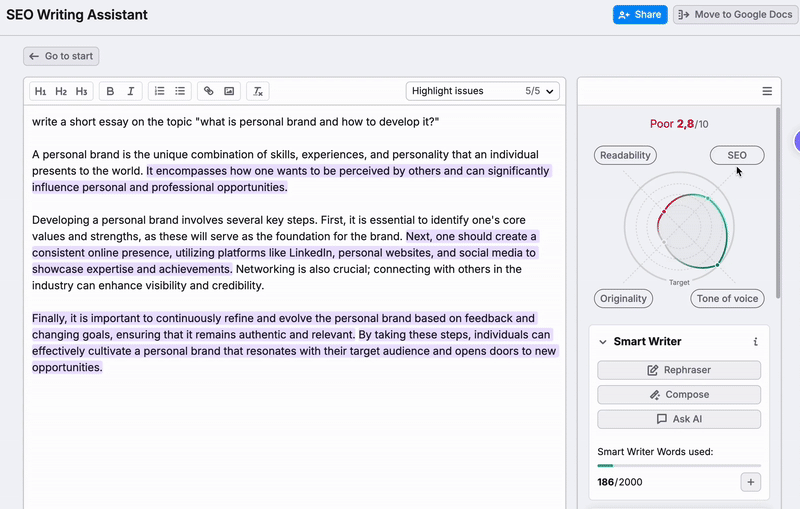Apply Heading 1 formatting
The image size is (800, 509).
click(40, 91)
